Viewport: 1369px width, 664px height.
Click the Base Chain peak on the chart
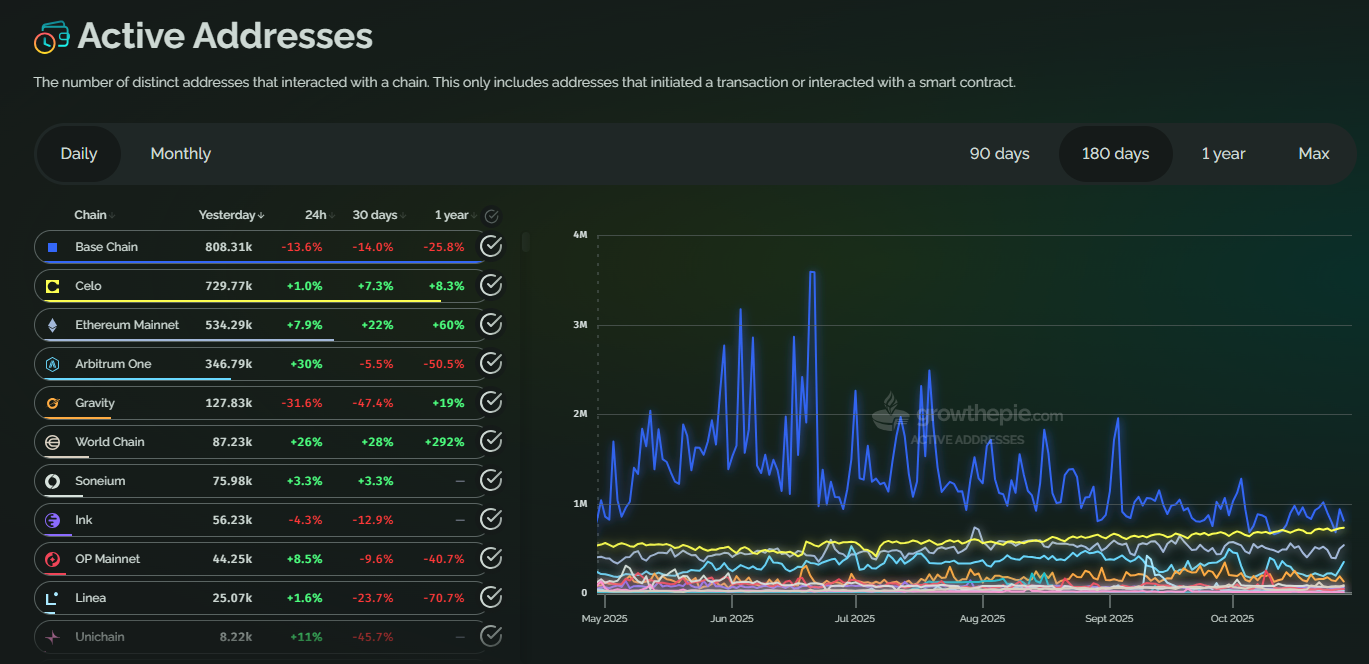click(812, 272)
